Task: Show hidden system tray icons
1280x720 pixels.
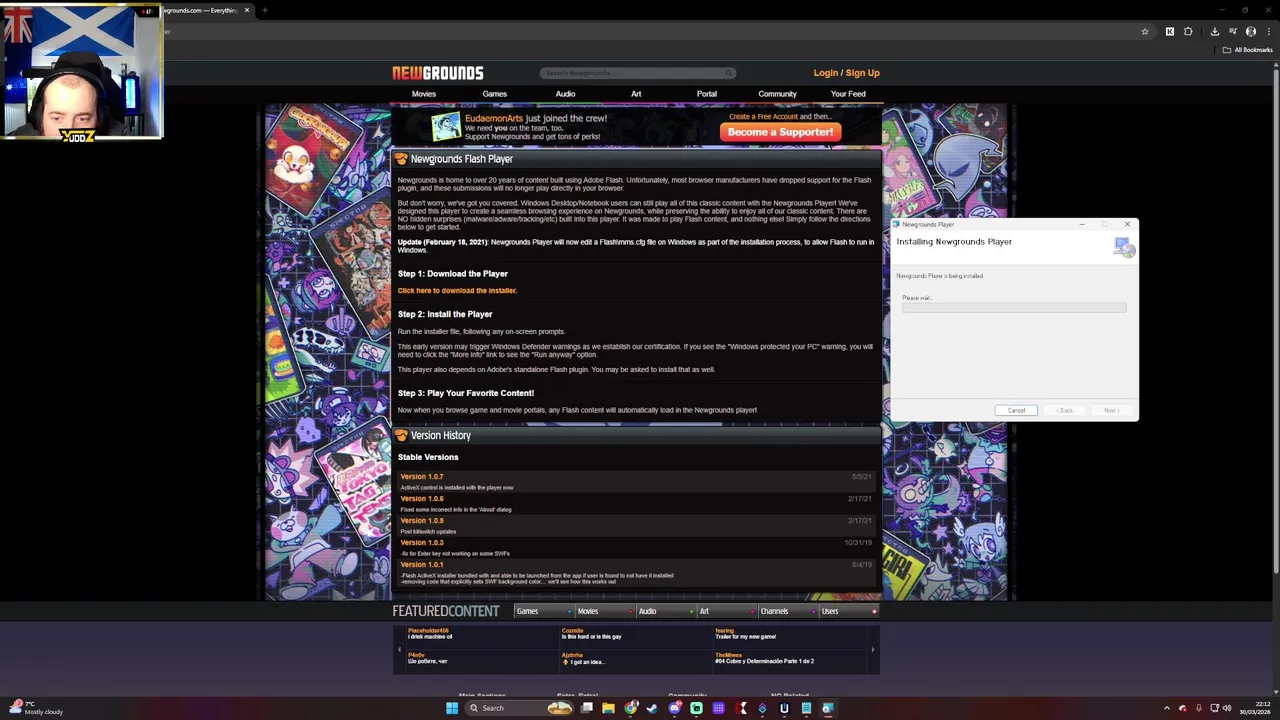Action: (x=1166, y=708)
